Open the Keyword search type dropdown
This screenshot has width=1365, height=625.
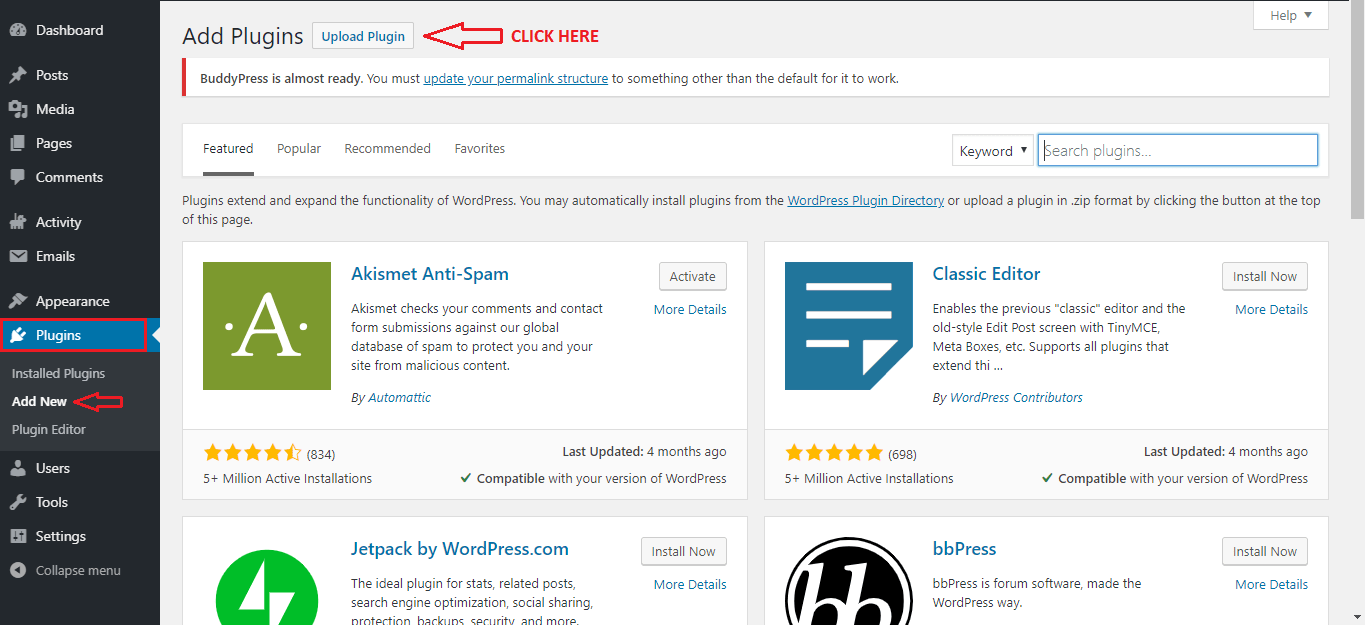[x=993, y=151]
